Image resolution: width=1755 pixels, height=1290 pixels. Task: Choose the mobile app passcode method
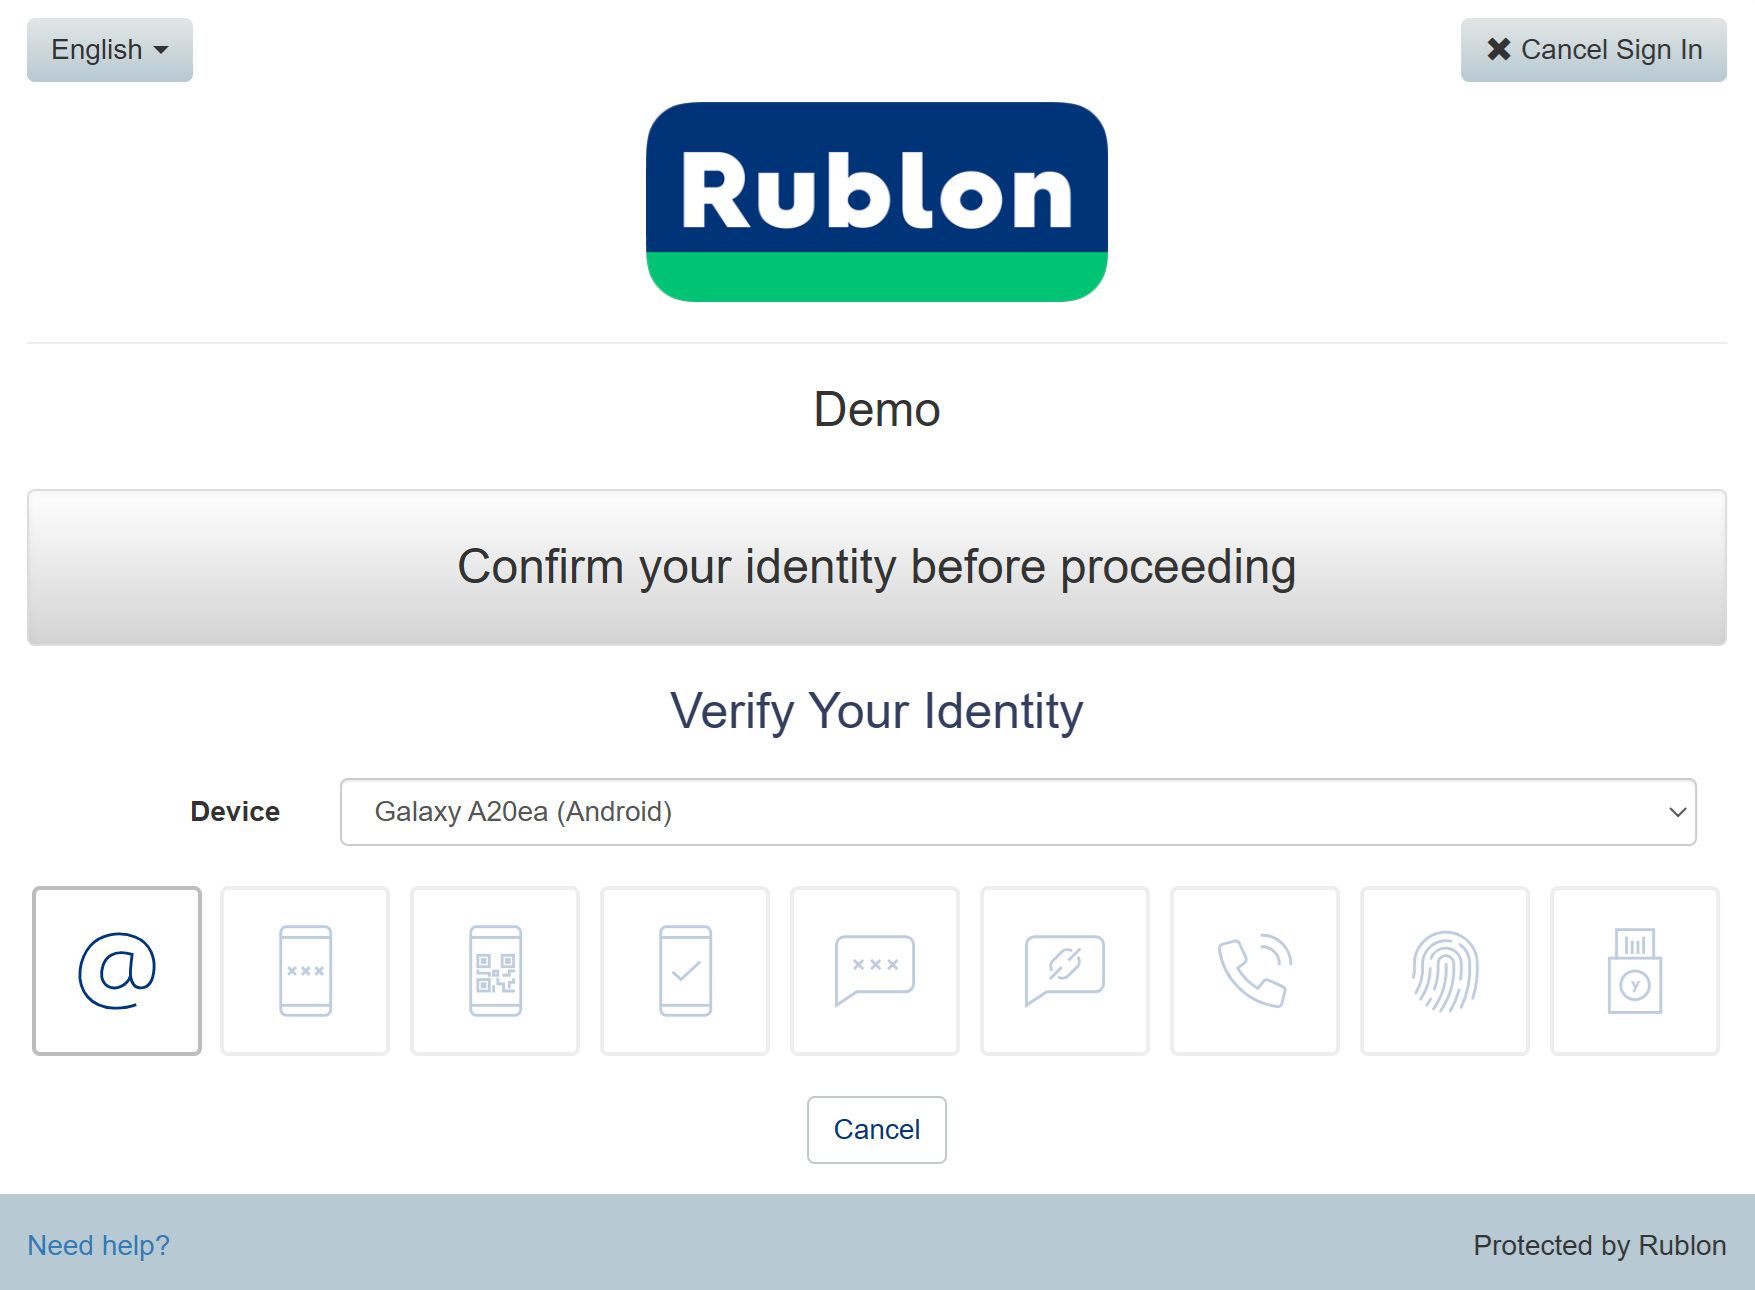coord(305,970)
